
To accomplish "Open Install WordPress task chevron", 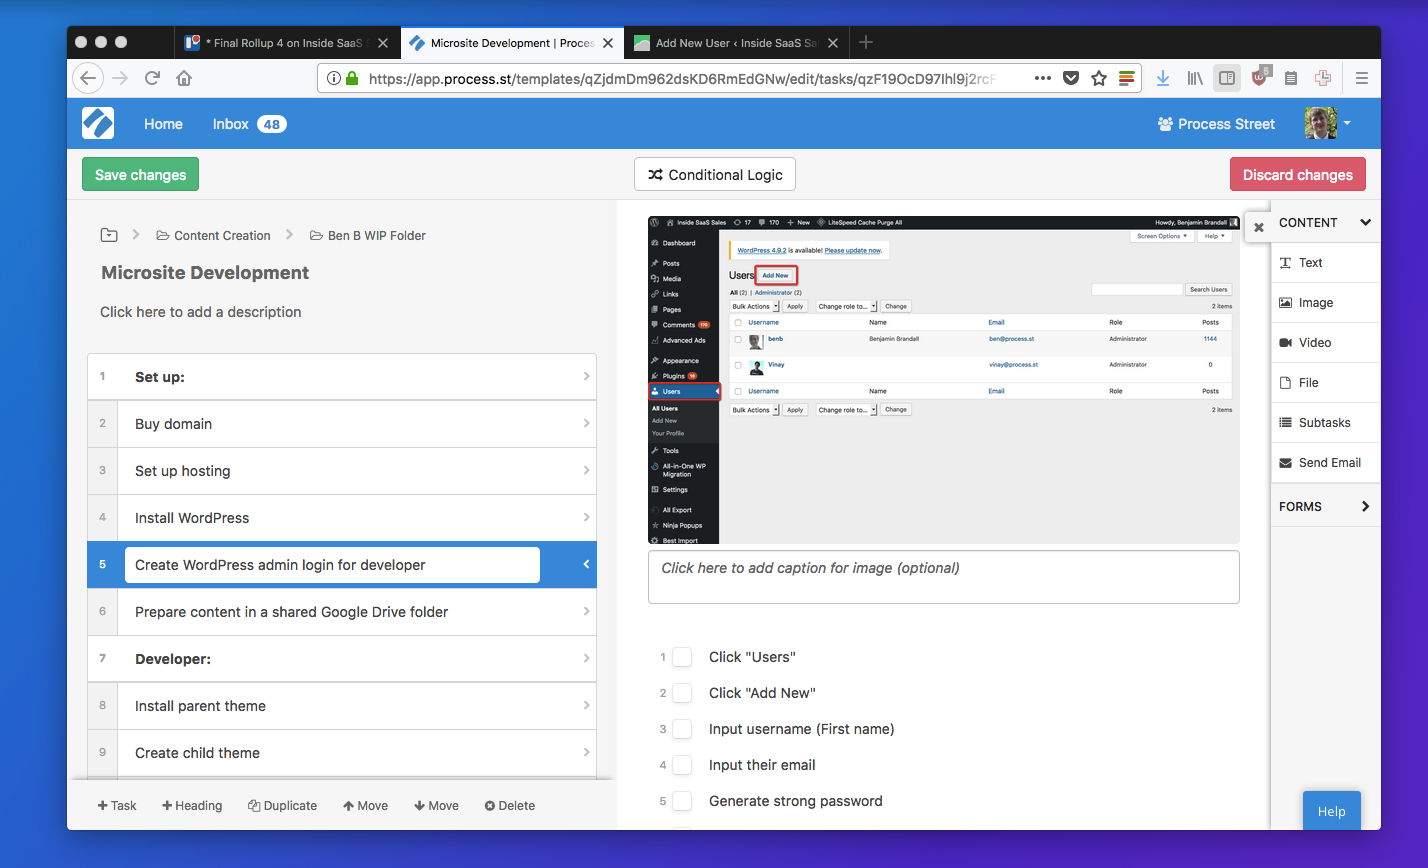I will 586,518.
